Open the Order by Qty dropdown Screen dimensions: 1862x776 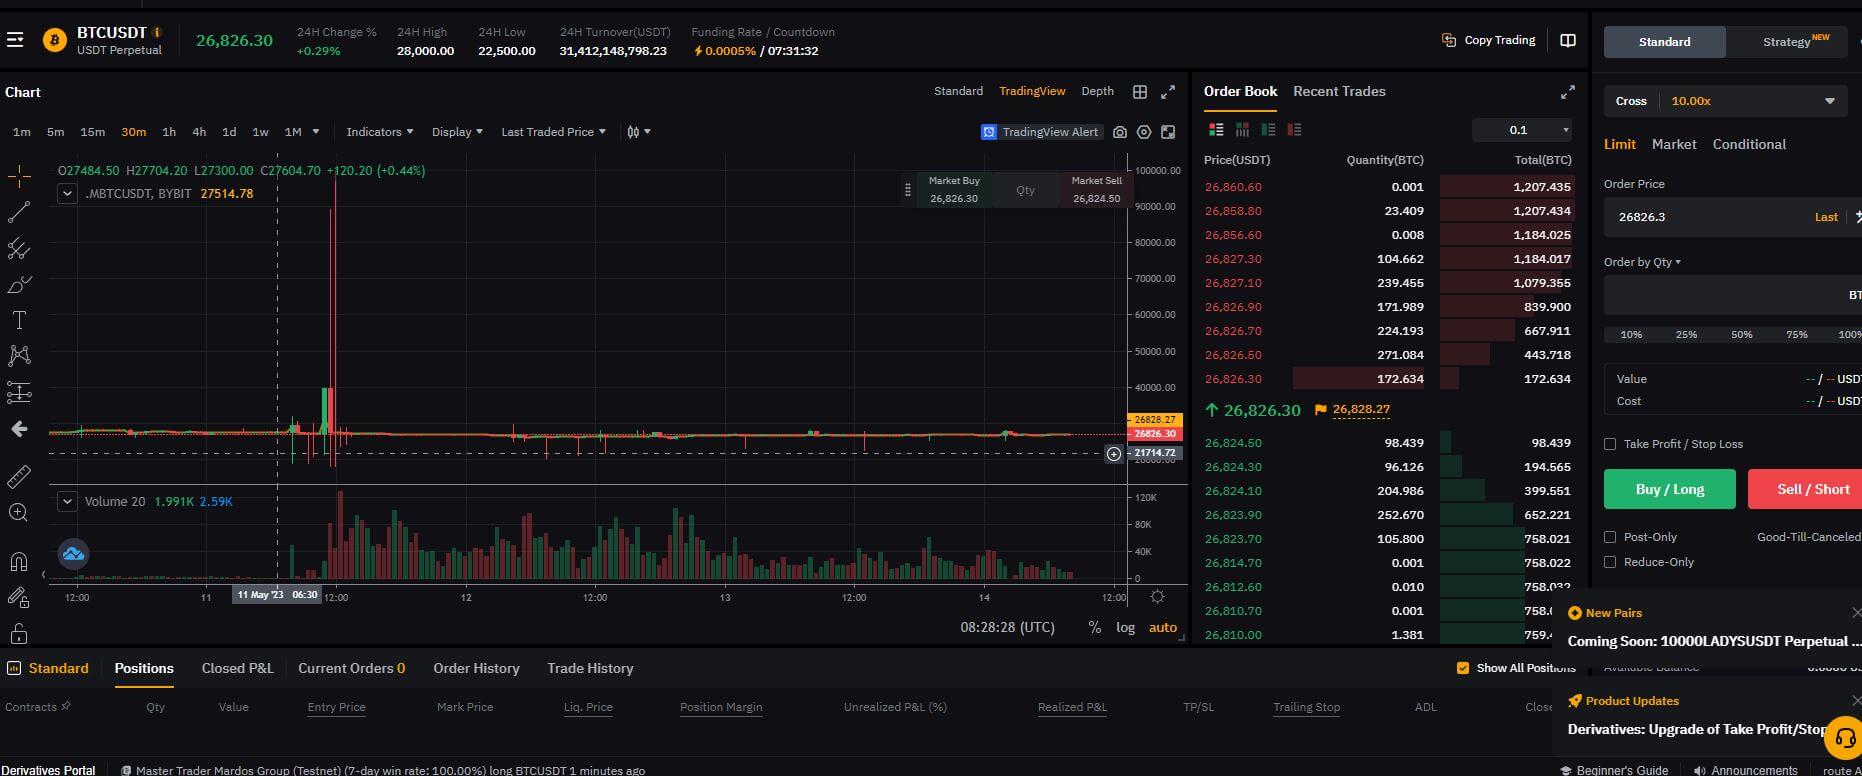tap(1642, 262)
